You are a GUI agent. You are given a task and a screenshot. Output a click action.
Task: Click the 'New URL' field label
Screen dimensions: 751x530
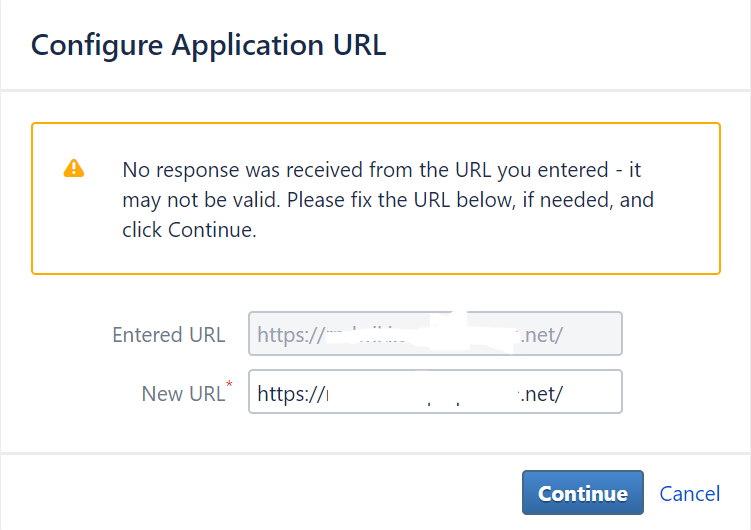183,394
